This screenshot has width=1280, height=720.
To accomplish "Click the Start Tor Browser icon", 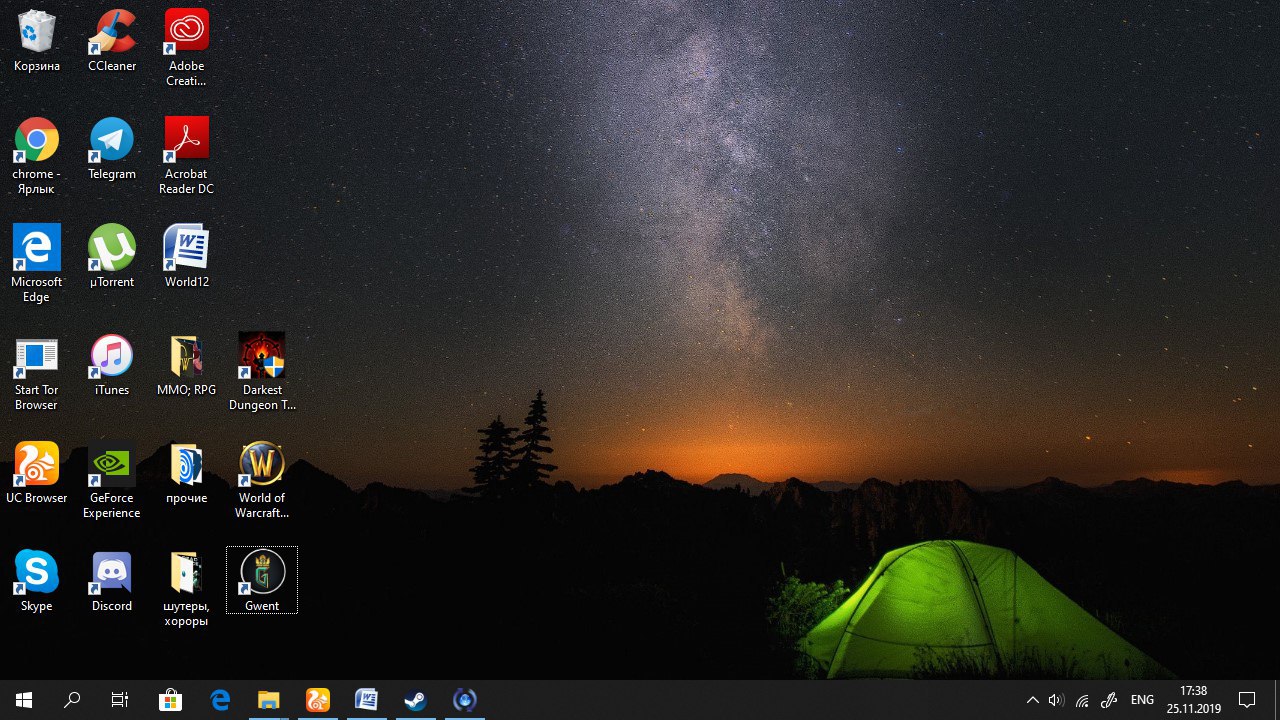I will click(x=37, y=372).
